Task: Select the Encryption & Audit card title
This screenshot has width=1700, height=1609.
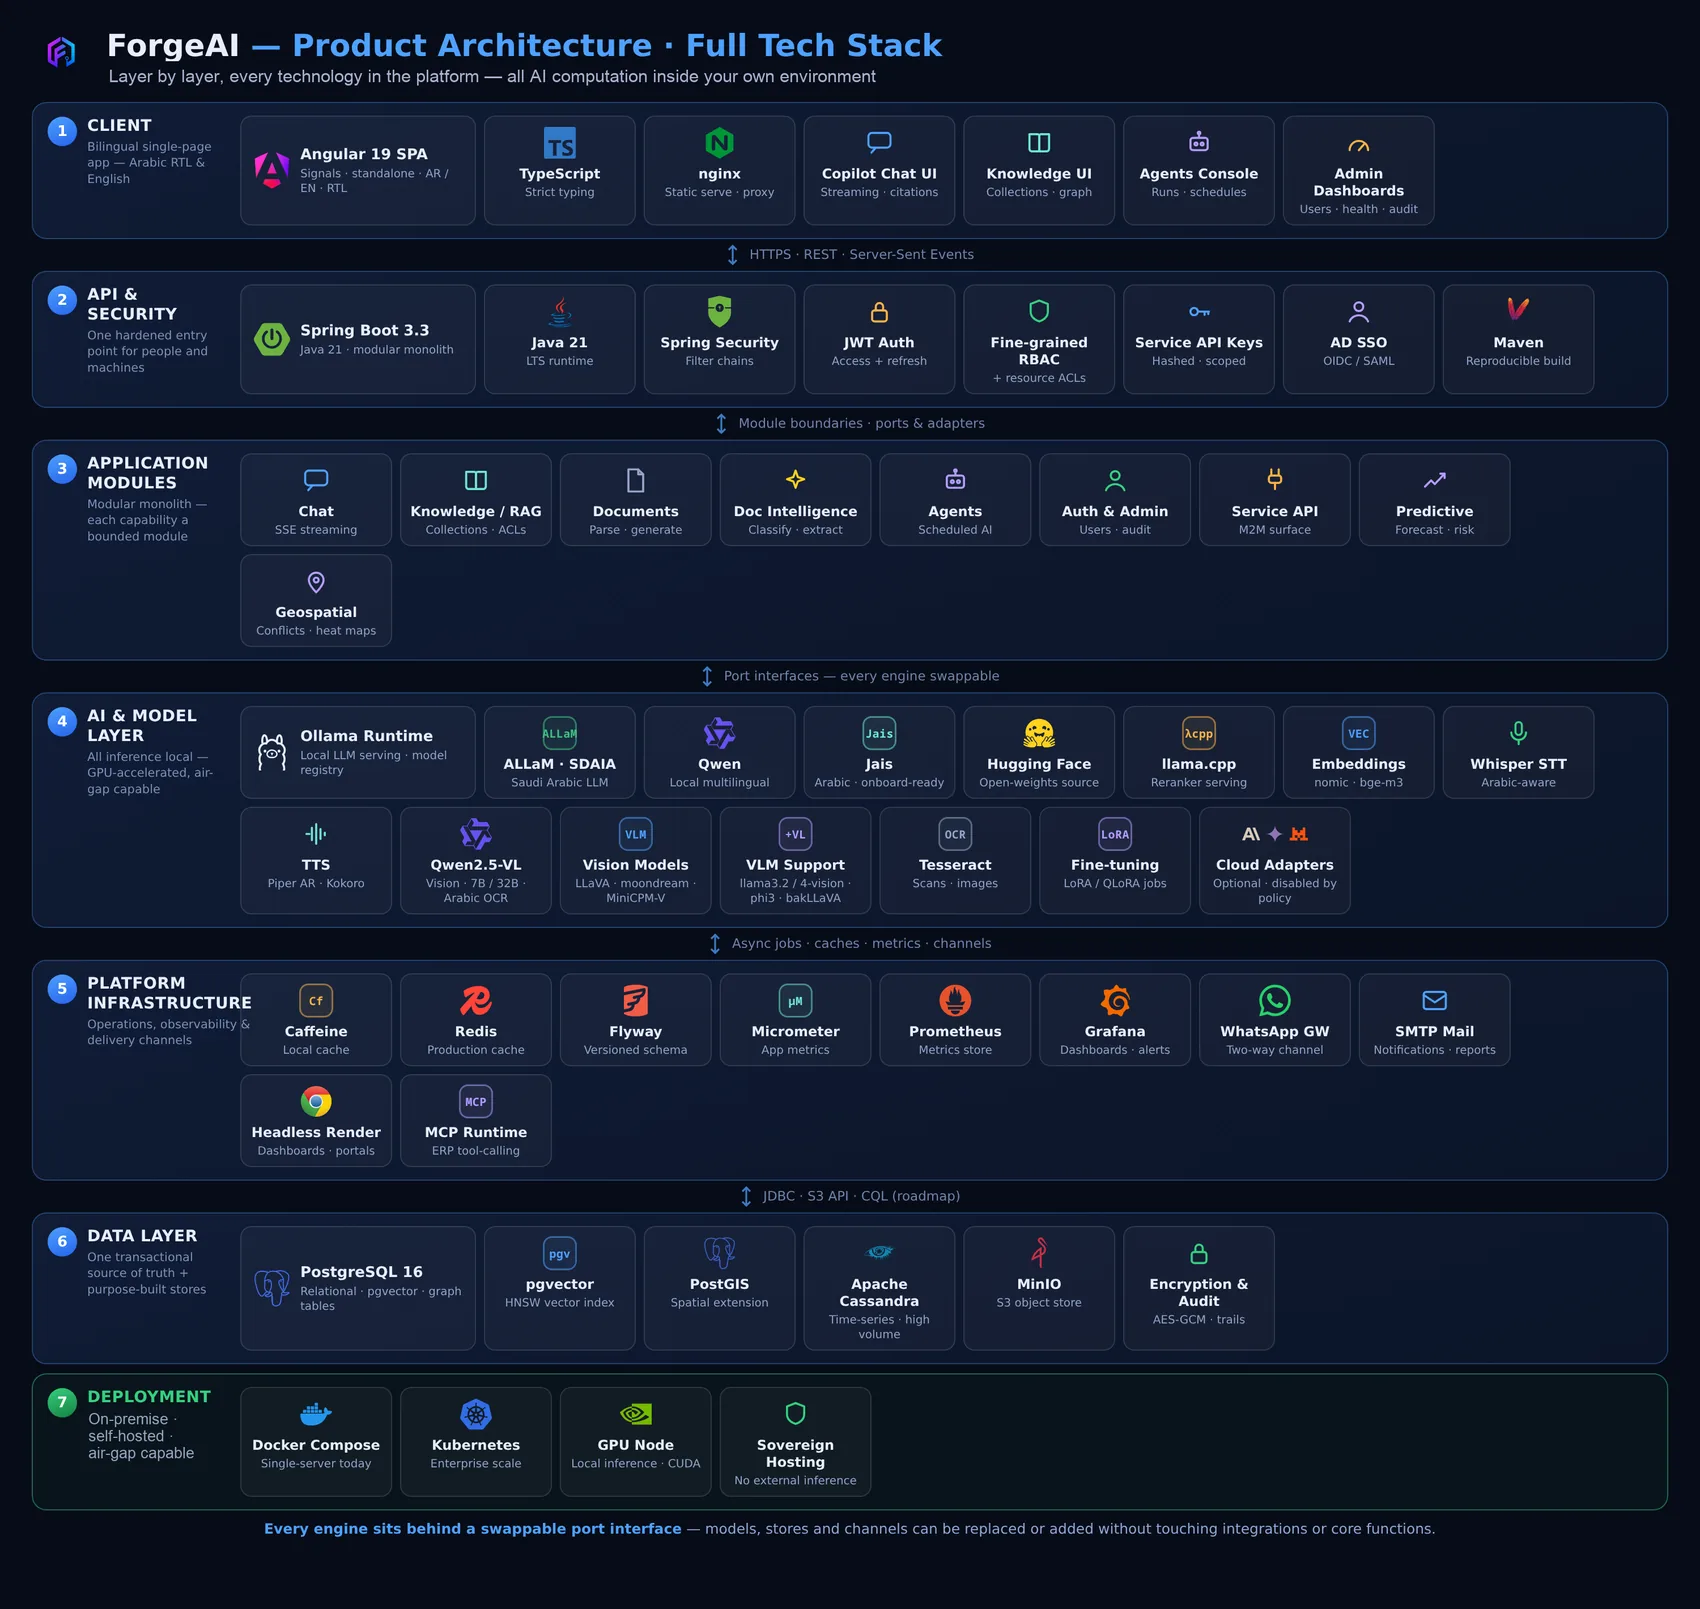Action: click(1199, 1292)
